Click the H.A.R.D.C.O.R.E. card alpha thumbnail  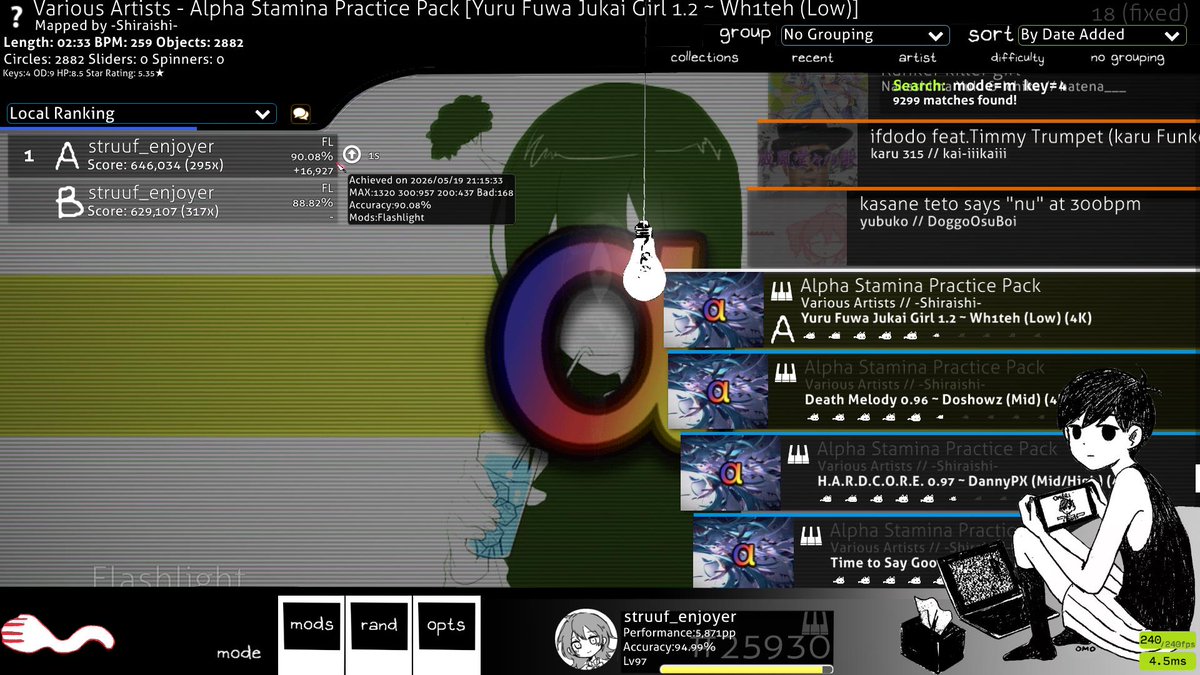pos(731,475)
